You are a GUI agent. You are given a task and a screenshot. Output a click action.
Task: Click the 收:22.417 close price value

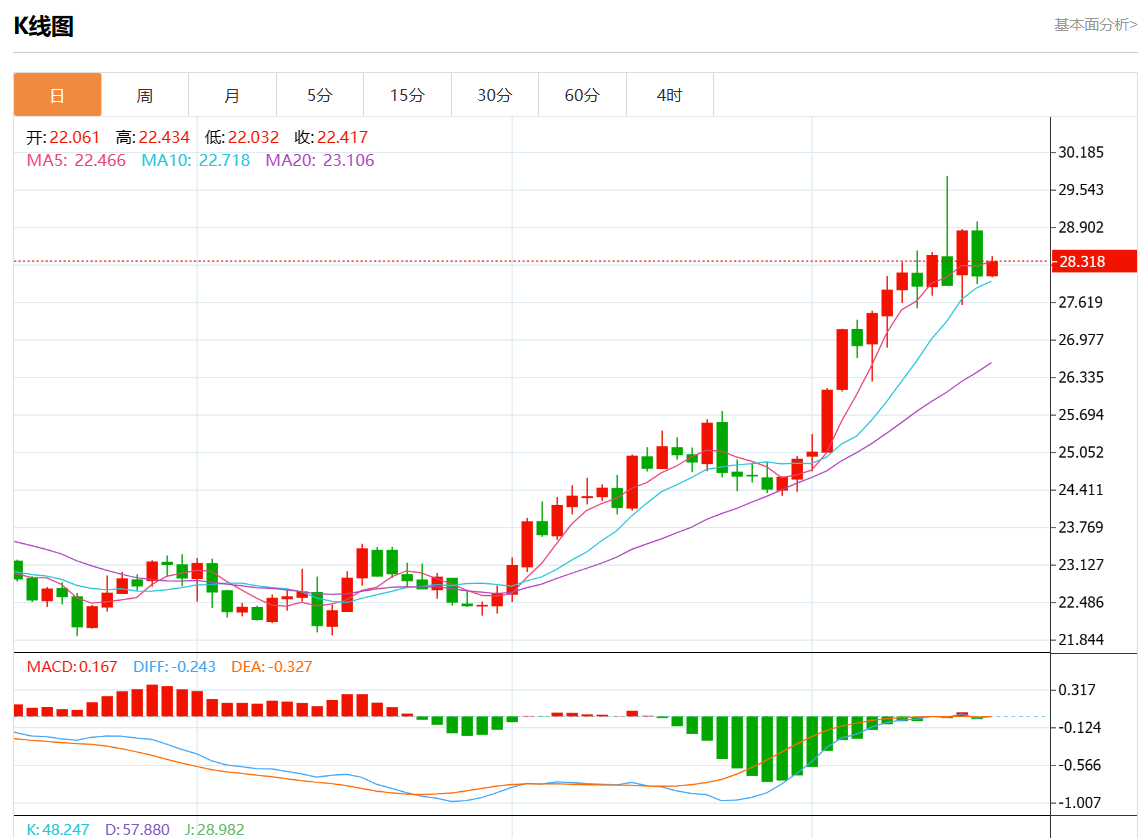332,137
